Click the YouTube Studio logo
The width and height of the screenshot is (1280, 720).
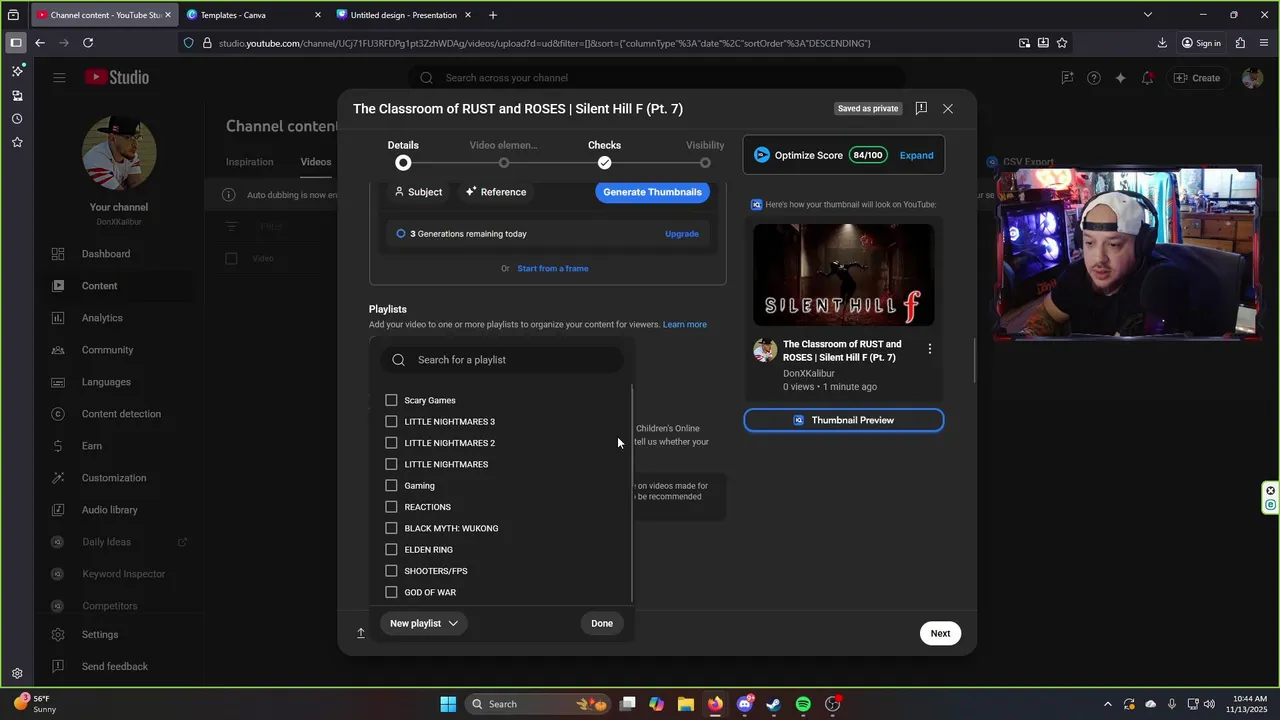pyautogui.click(x=116, y=78)
